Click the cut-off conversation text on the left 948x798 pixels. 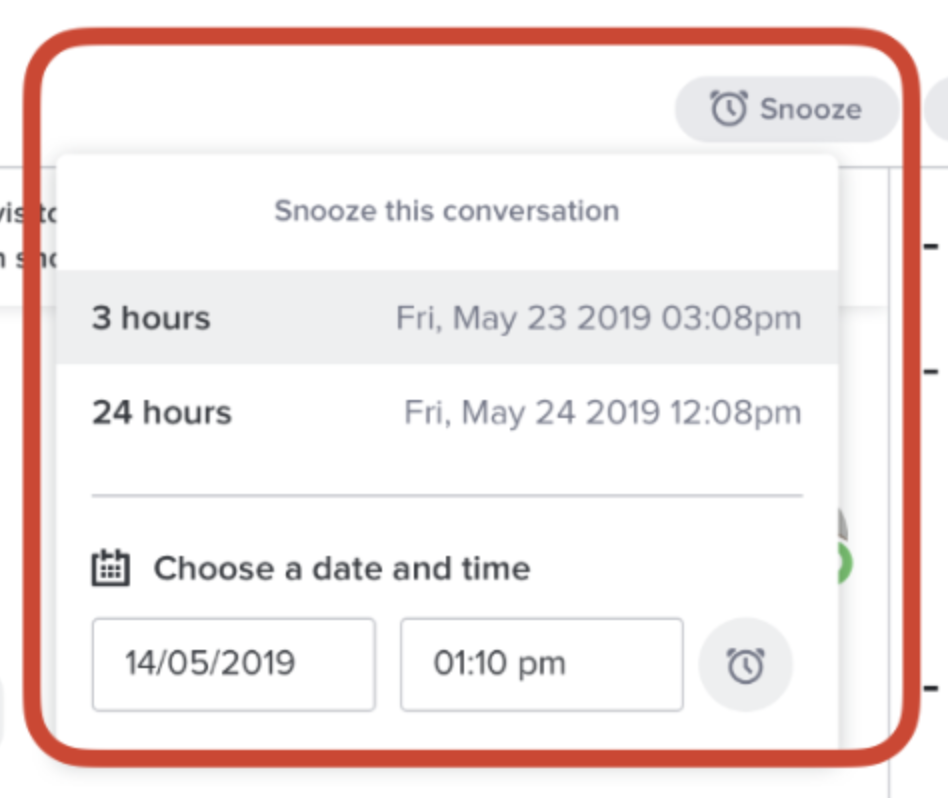(x=28, y=236)
